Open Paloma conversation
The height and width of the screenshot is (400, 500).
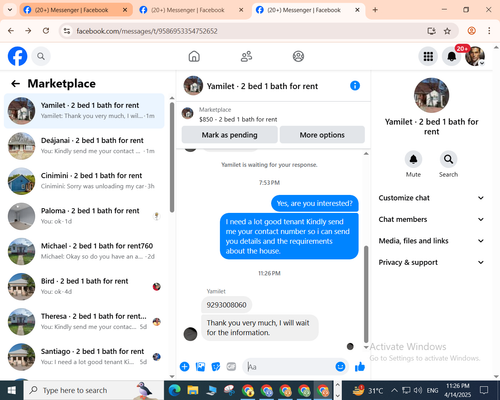[x=84, y=216]
